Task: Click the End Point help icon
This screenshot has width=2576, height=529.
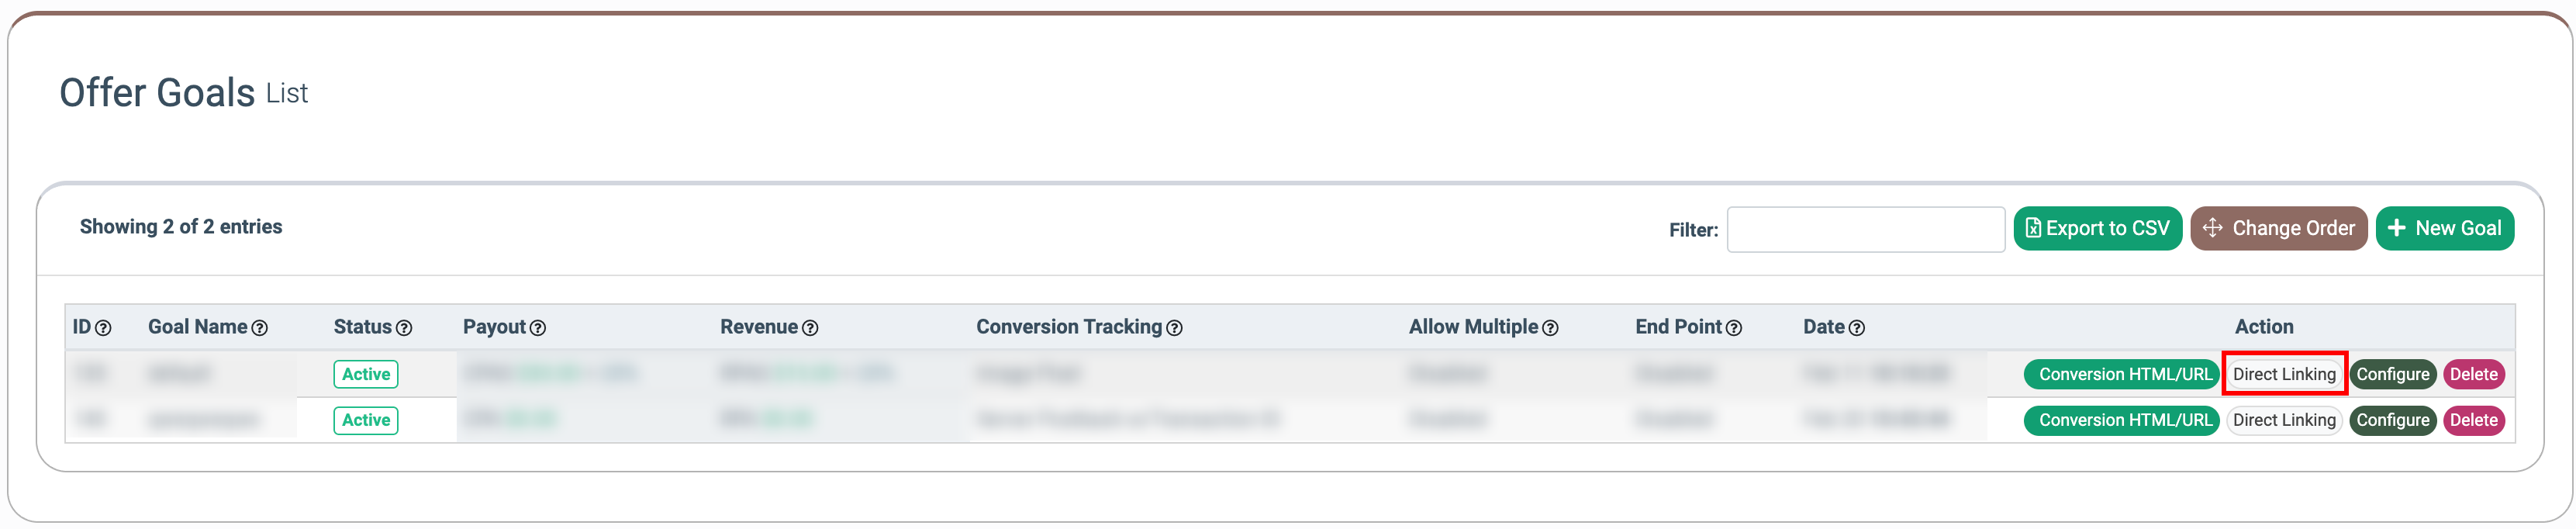Action: click(1734, 328)
